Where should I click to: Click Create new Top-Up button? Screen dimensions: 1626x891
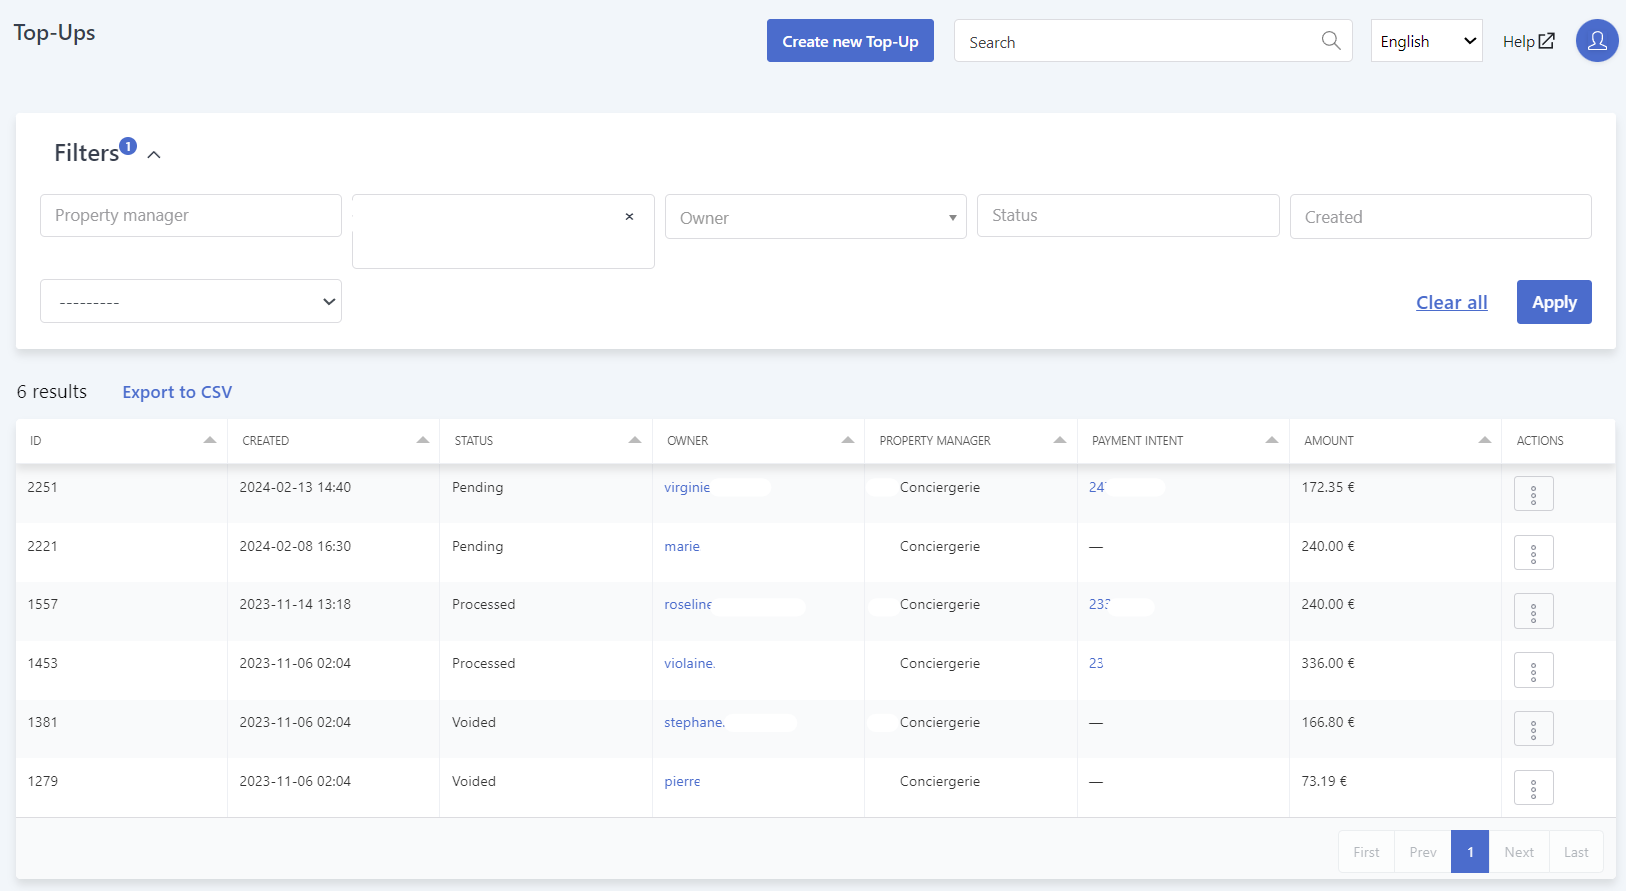tap(850, 41)
